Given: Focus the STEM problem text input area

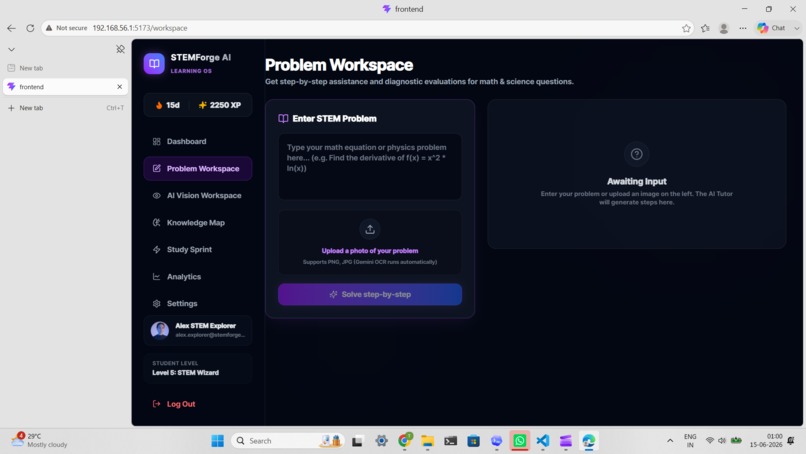Looking at the screenshot, I should [x=370, y=167].
